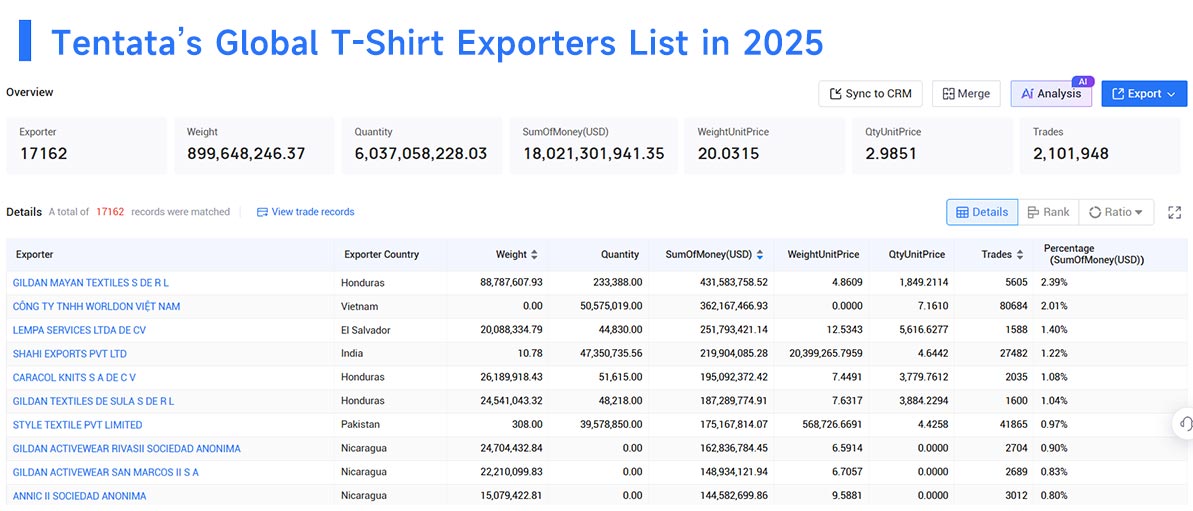This screenshot has width=1193, height=511.
Task: Sort table by Trades column
Action: (1018, 255)
